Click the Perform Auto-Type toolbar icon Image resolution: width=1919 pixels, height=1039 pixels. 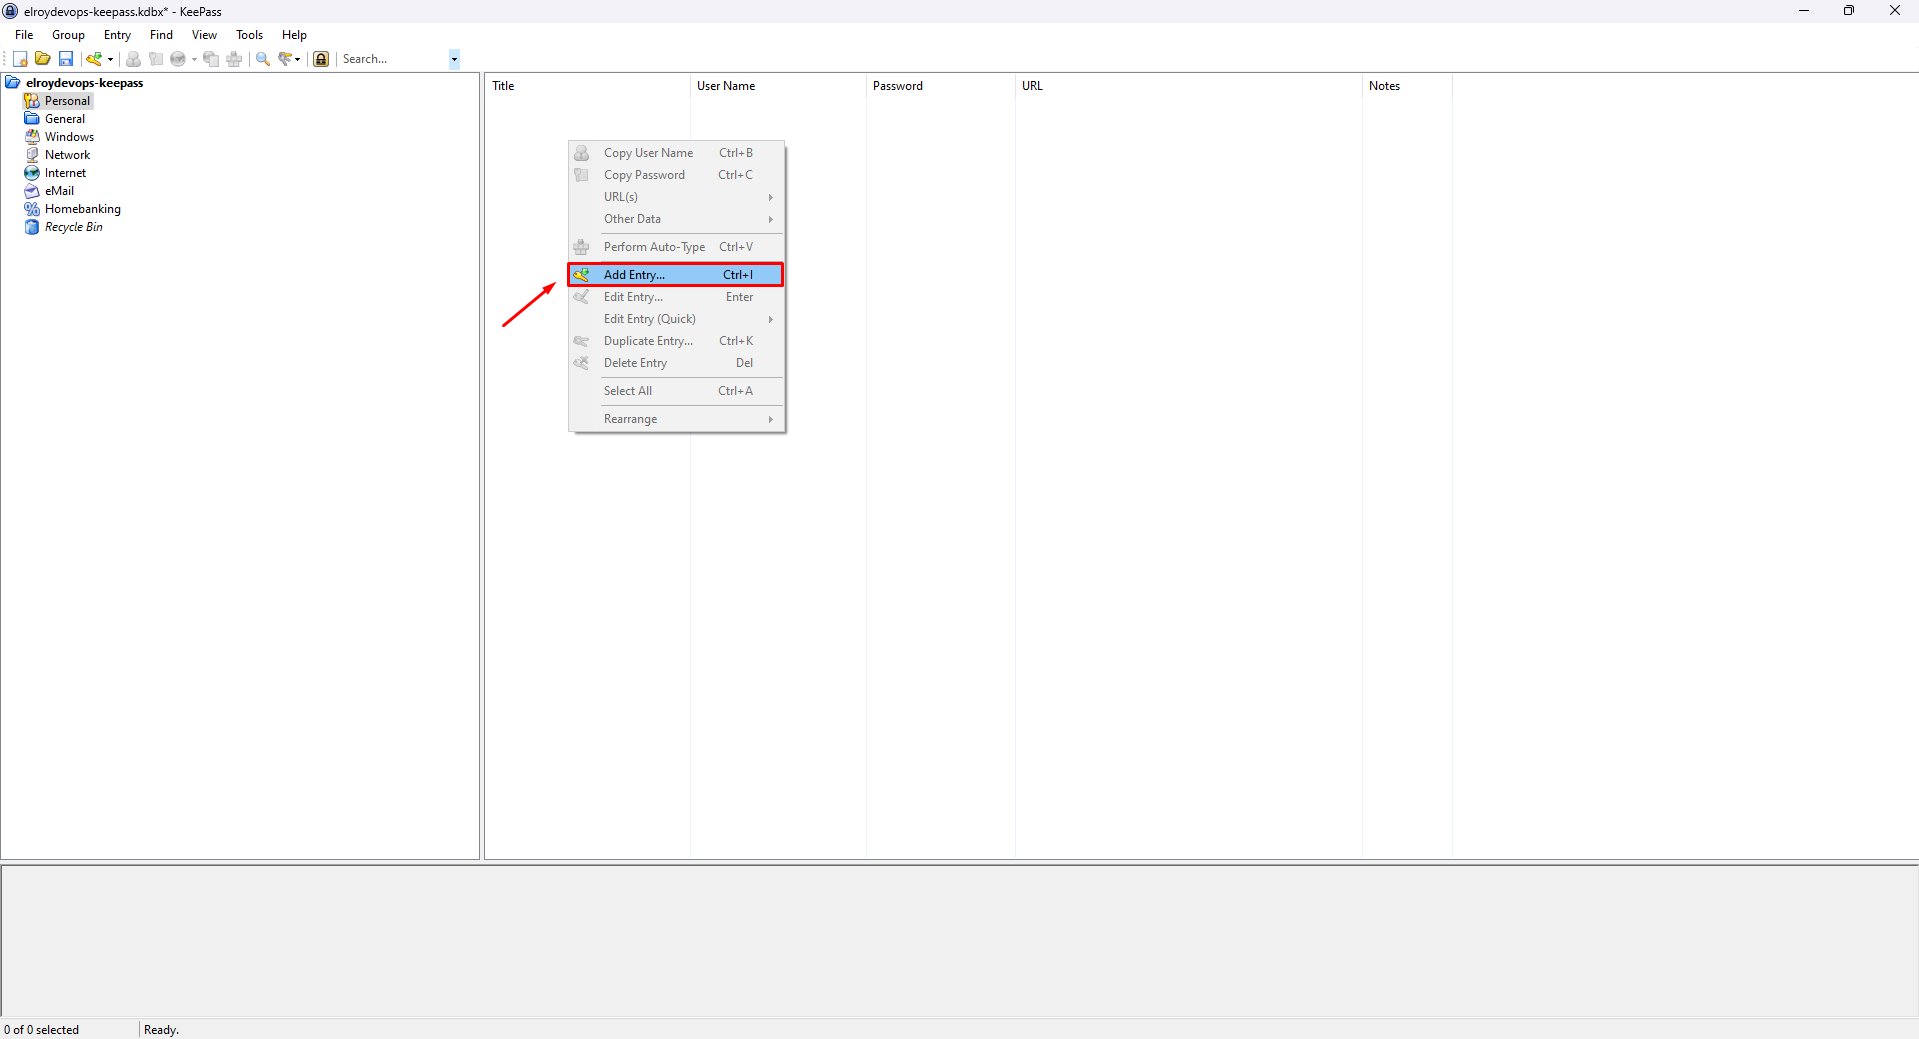point(234,59)
